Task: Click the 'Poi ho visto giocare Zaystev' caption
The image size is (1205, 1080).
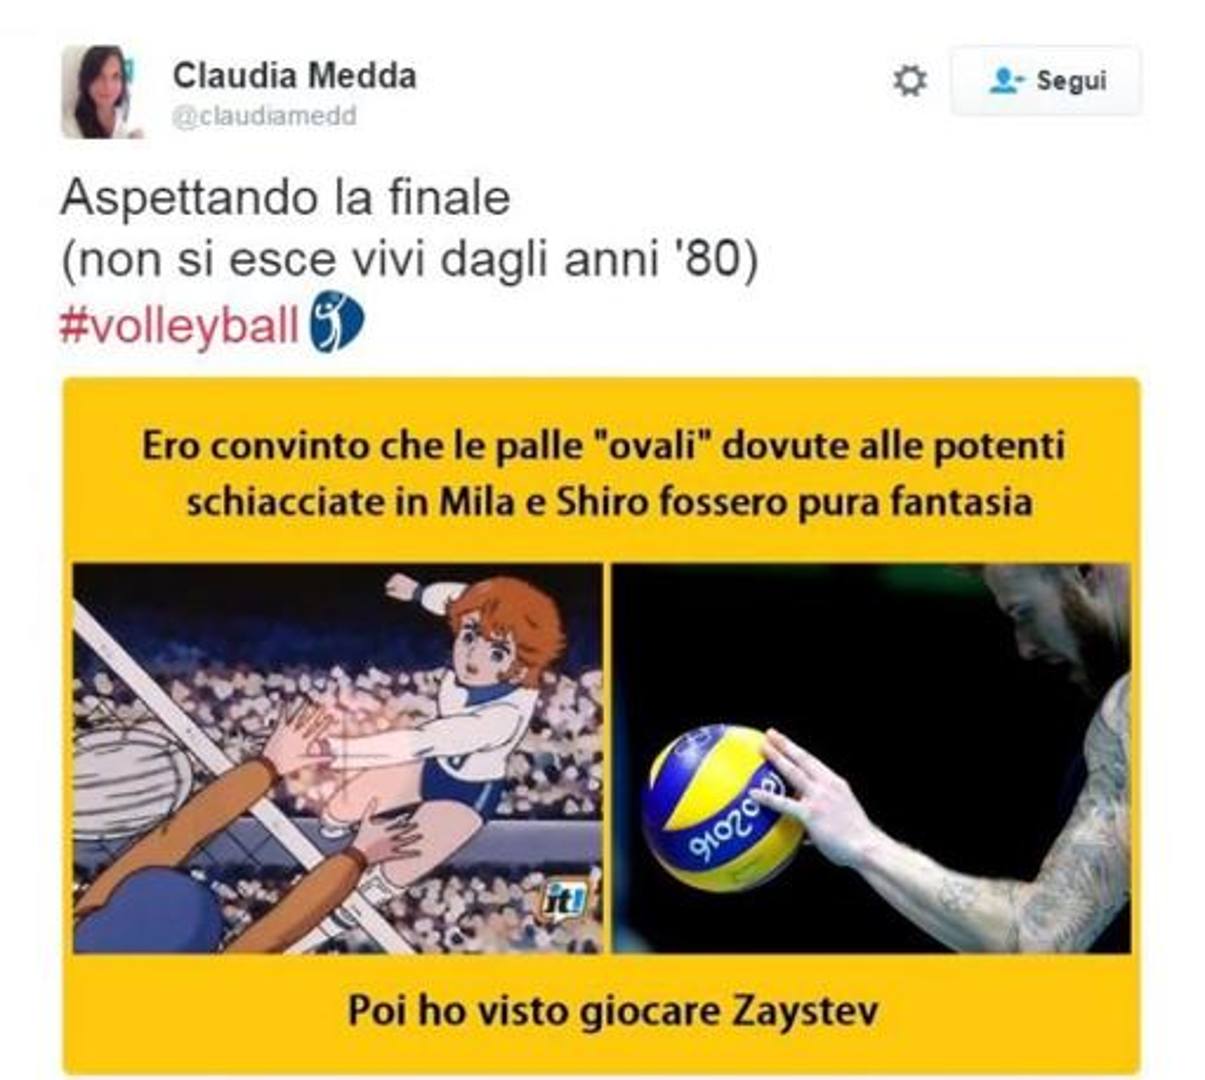Action: (612, 1010)
